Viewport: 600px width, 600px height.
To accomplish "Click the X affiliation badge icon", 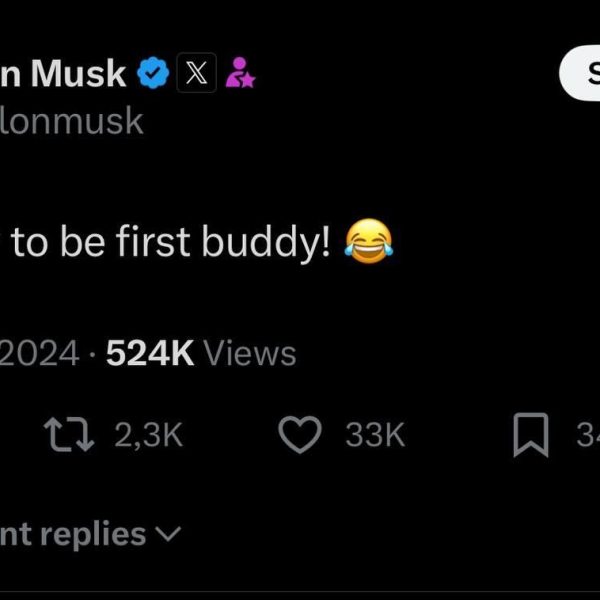I will point(196,73).
